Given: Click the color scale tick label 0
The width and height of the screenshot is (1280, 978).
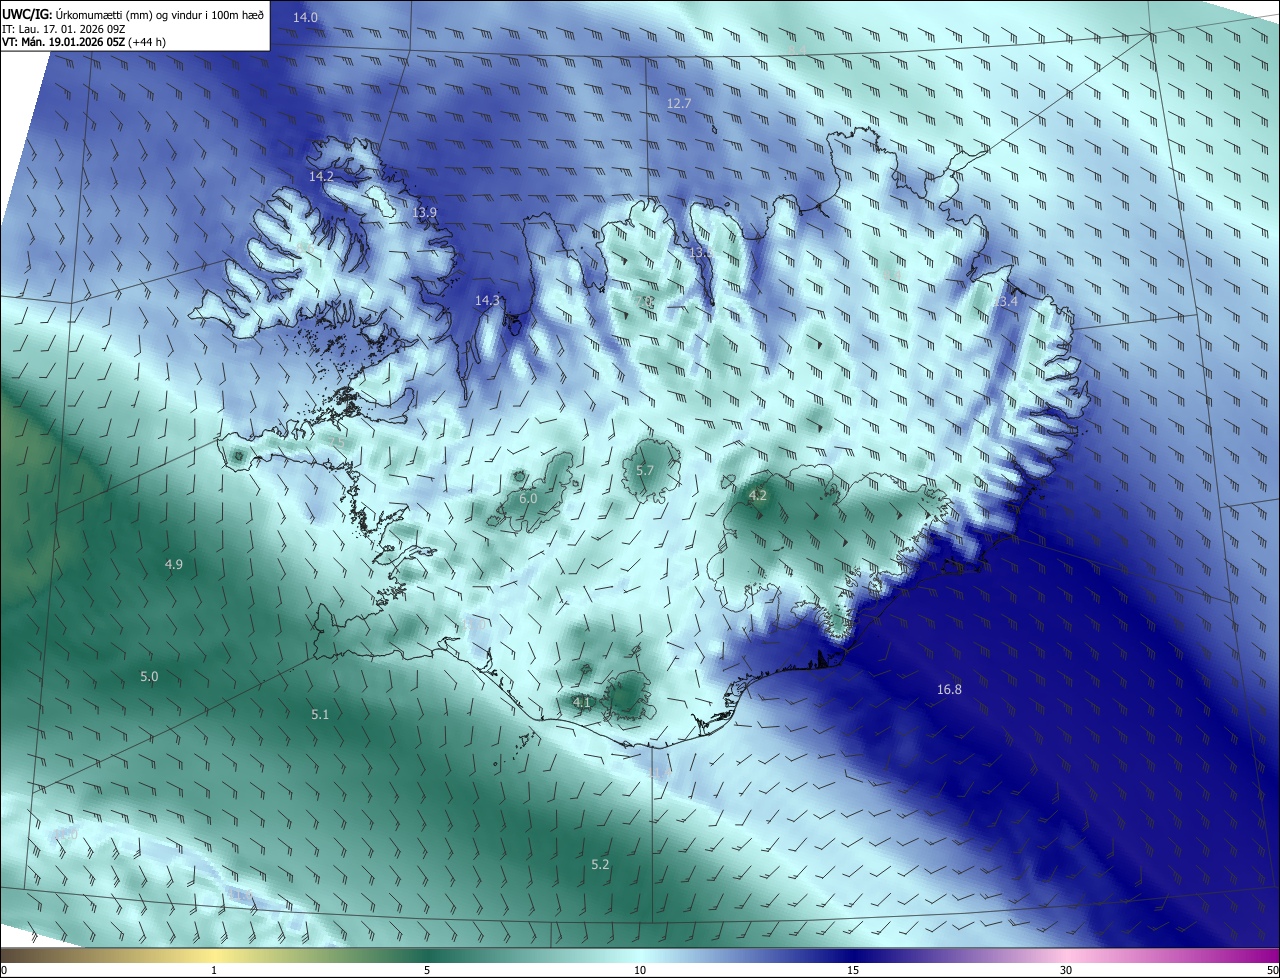Looking at the screenshot, I should point(4,971).
